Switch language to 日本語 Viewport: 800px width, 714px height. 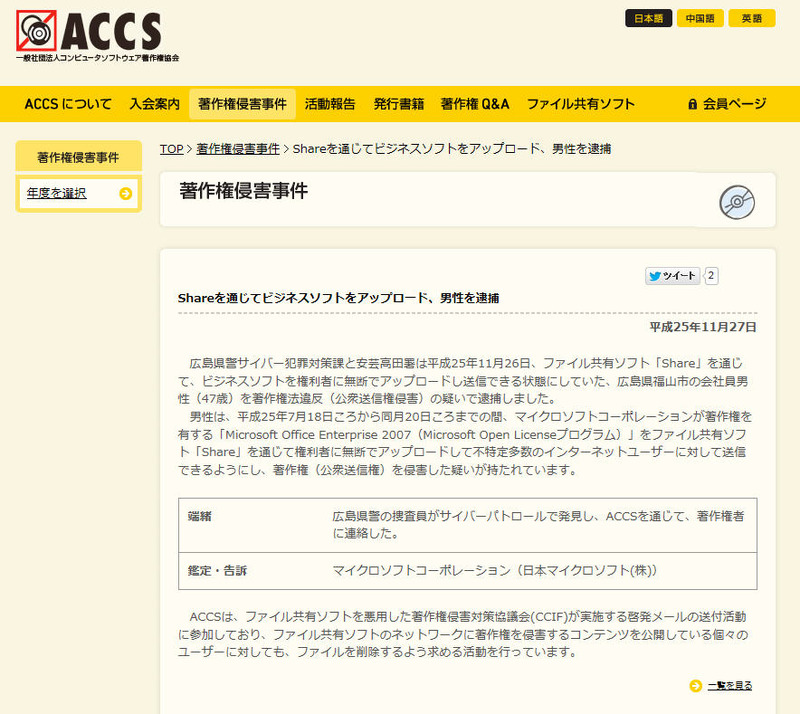(x=648, y=18)
